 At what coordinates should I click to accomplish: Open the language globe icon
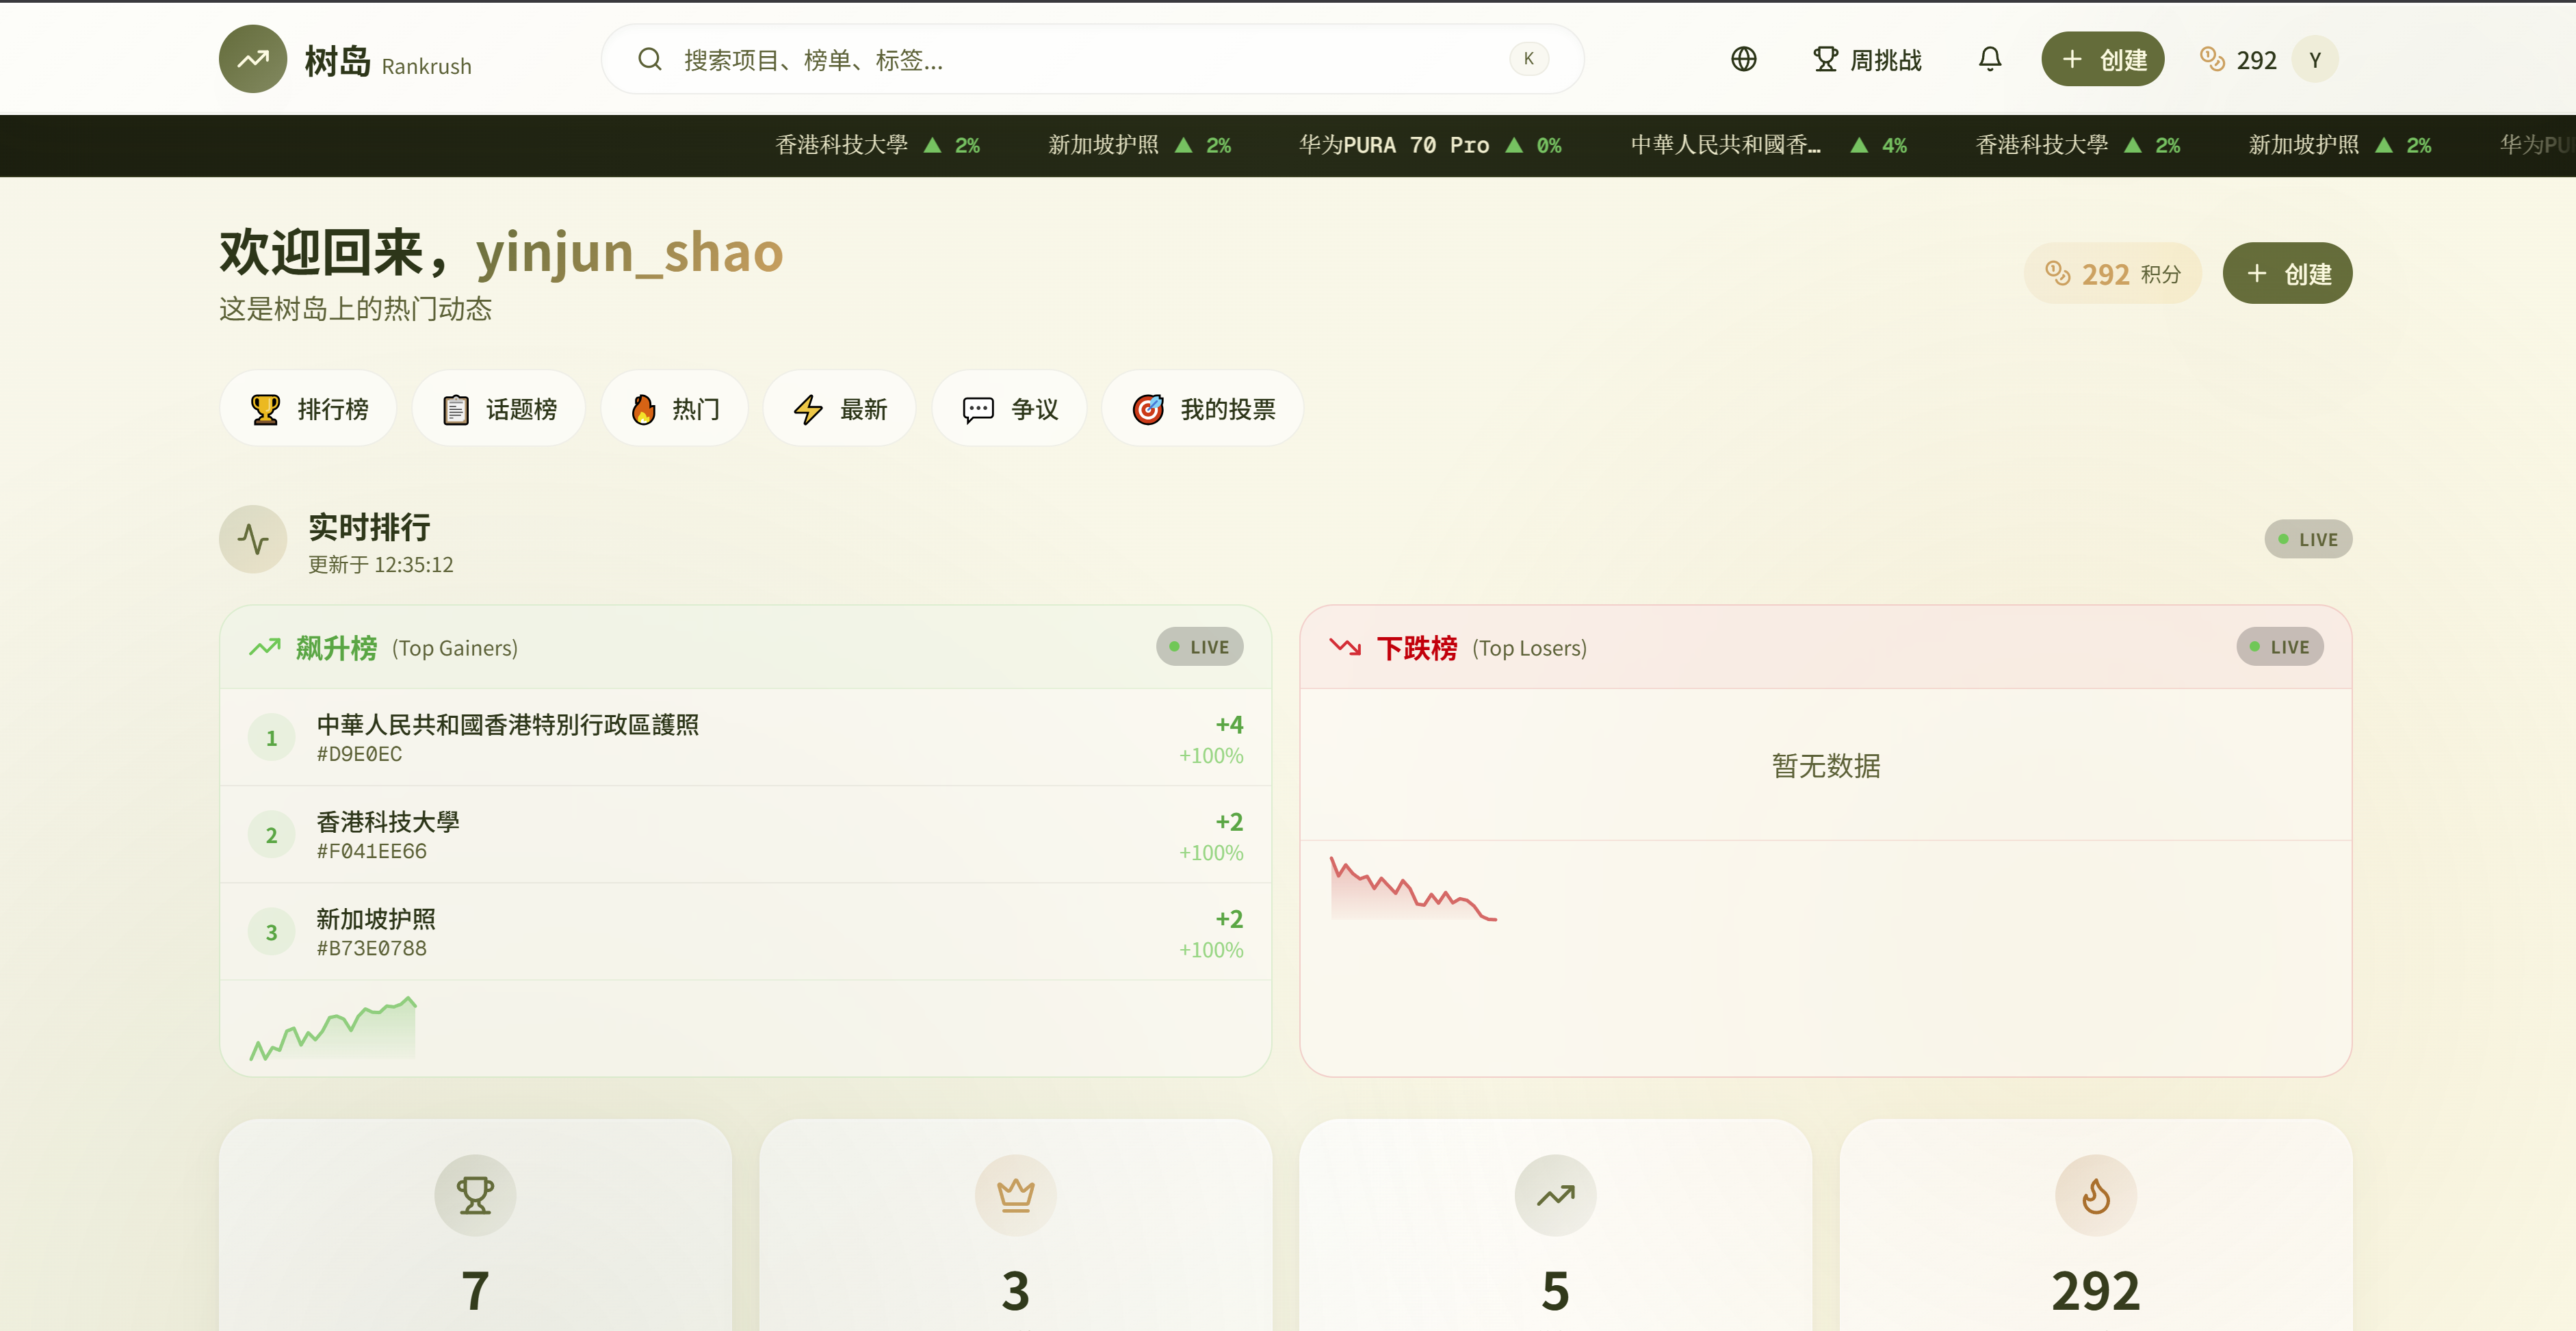click(x=1743, y=59)
